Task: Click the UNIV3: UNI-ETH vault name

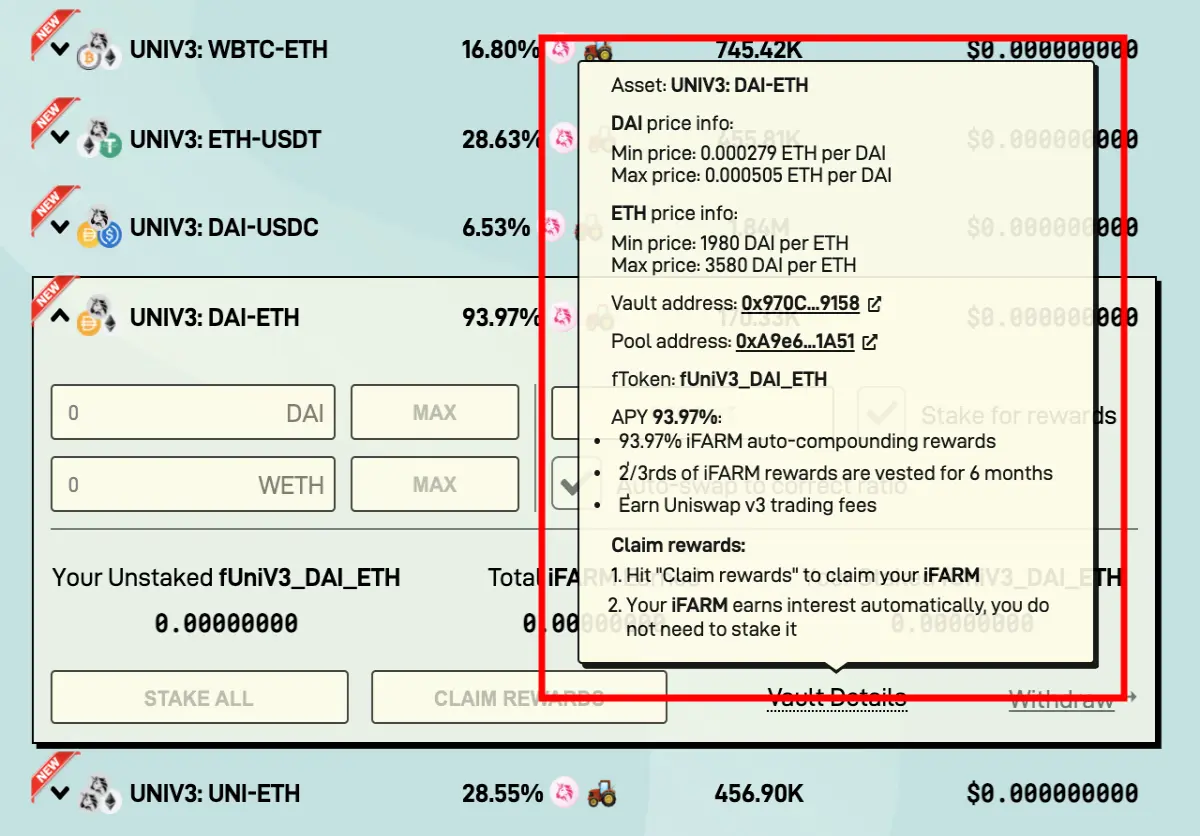Action: pos(215,793)
